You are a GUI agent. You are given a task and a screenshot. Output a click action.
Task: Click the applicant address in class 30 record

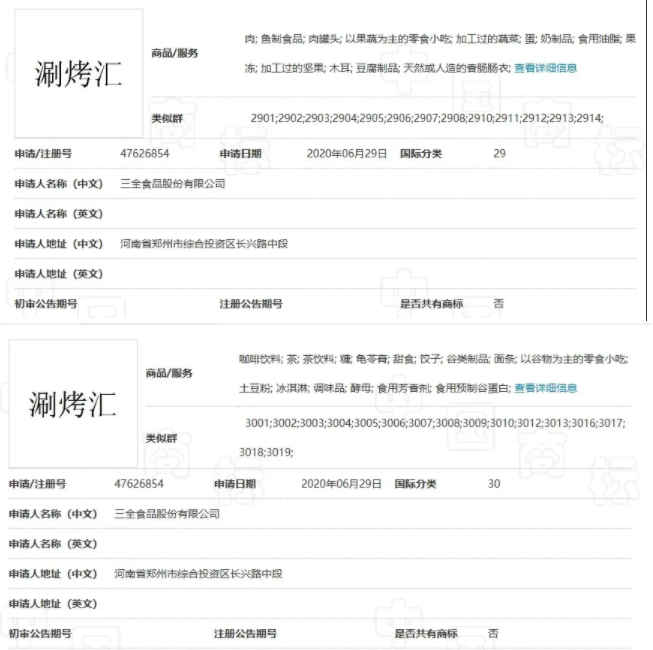[198, 574]
